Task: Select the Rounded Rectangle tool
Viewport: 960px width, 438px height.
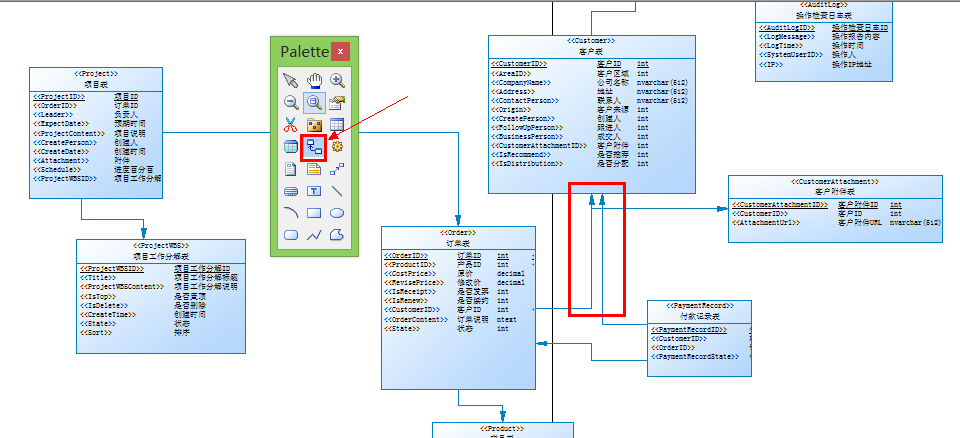Action: (x=291, y=235)
